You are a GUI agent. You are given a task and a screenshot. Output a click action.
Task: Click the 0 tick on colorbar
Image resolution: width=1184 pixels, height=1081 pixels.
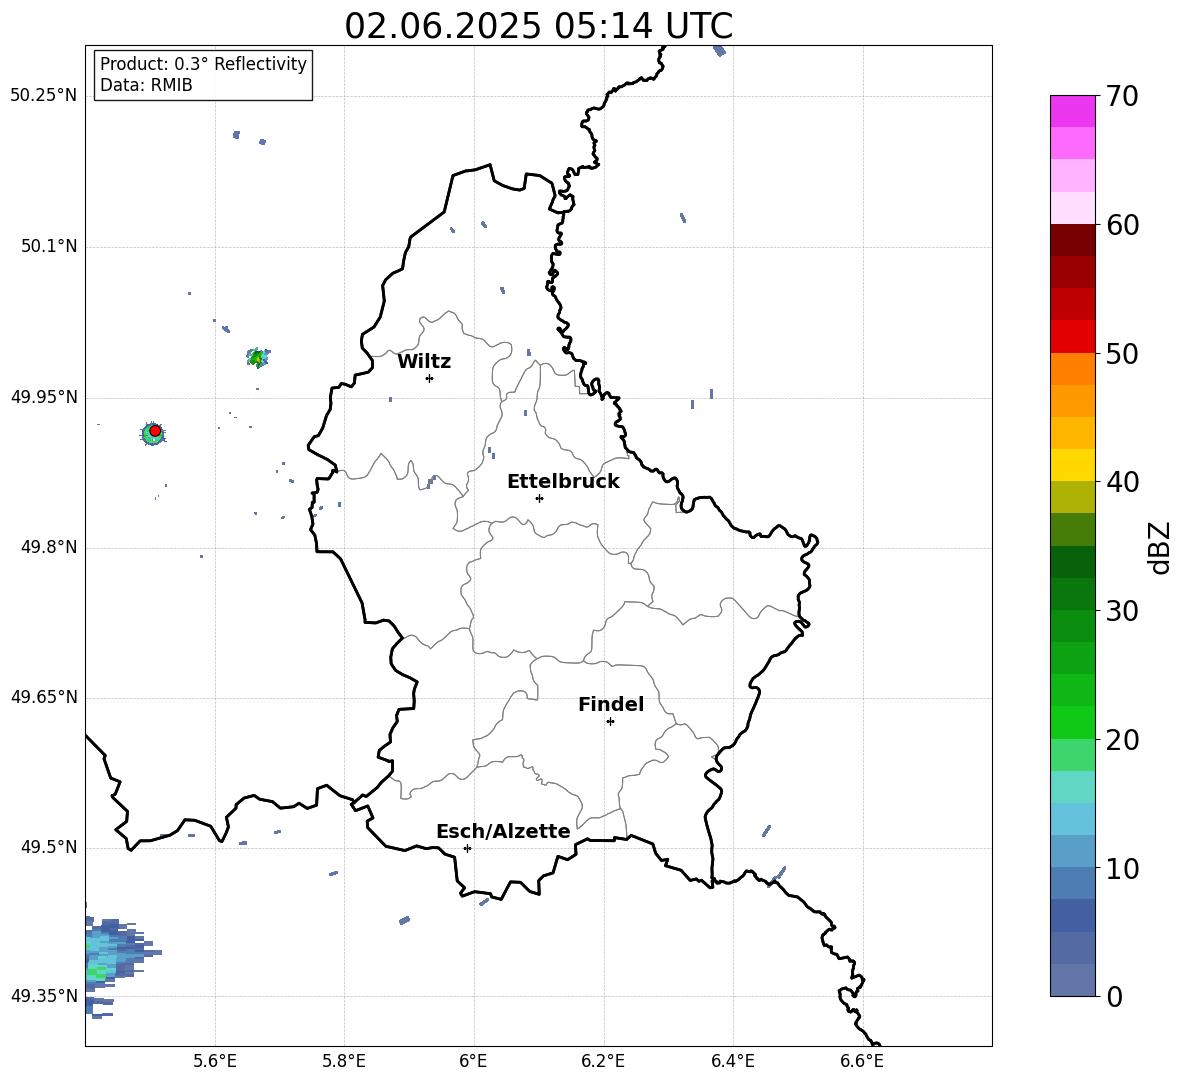coord(1114,996)
